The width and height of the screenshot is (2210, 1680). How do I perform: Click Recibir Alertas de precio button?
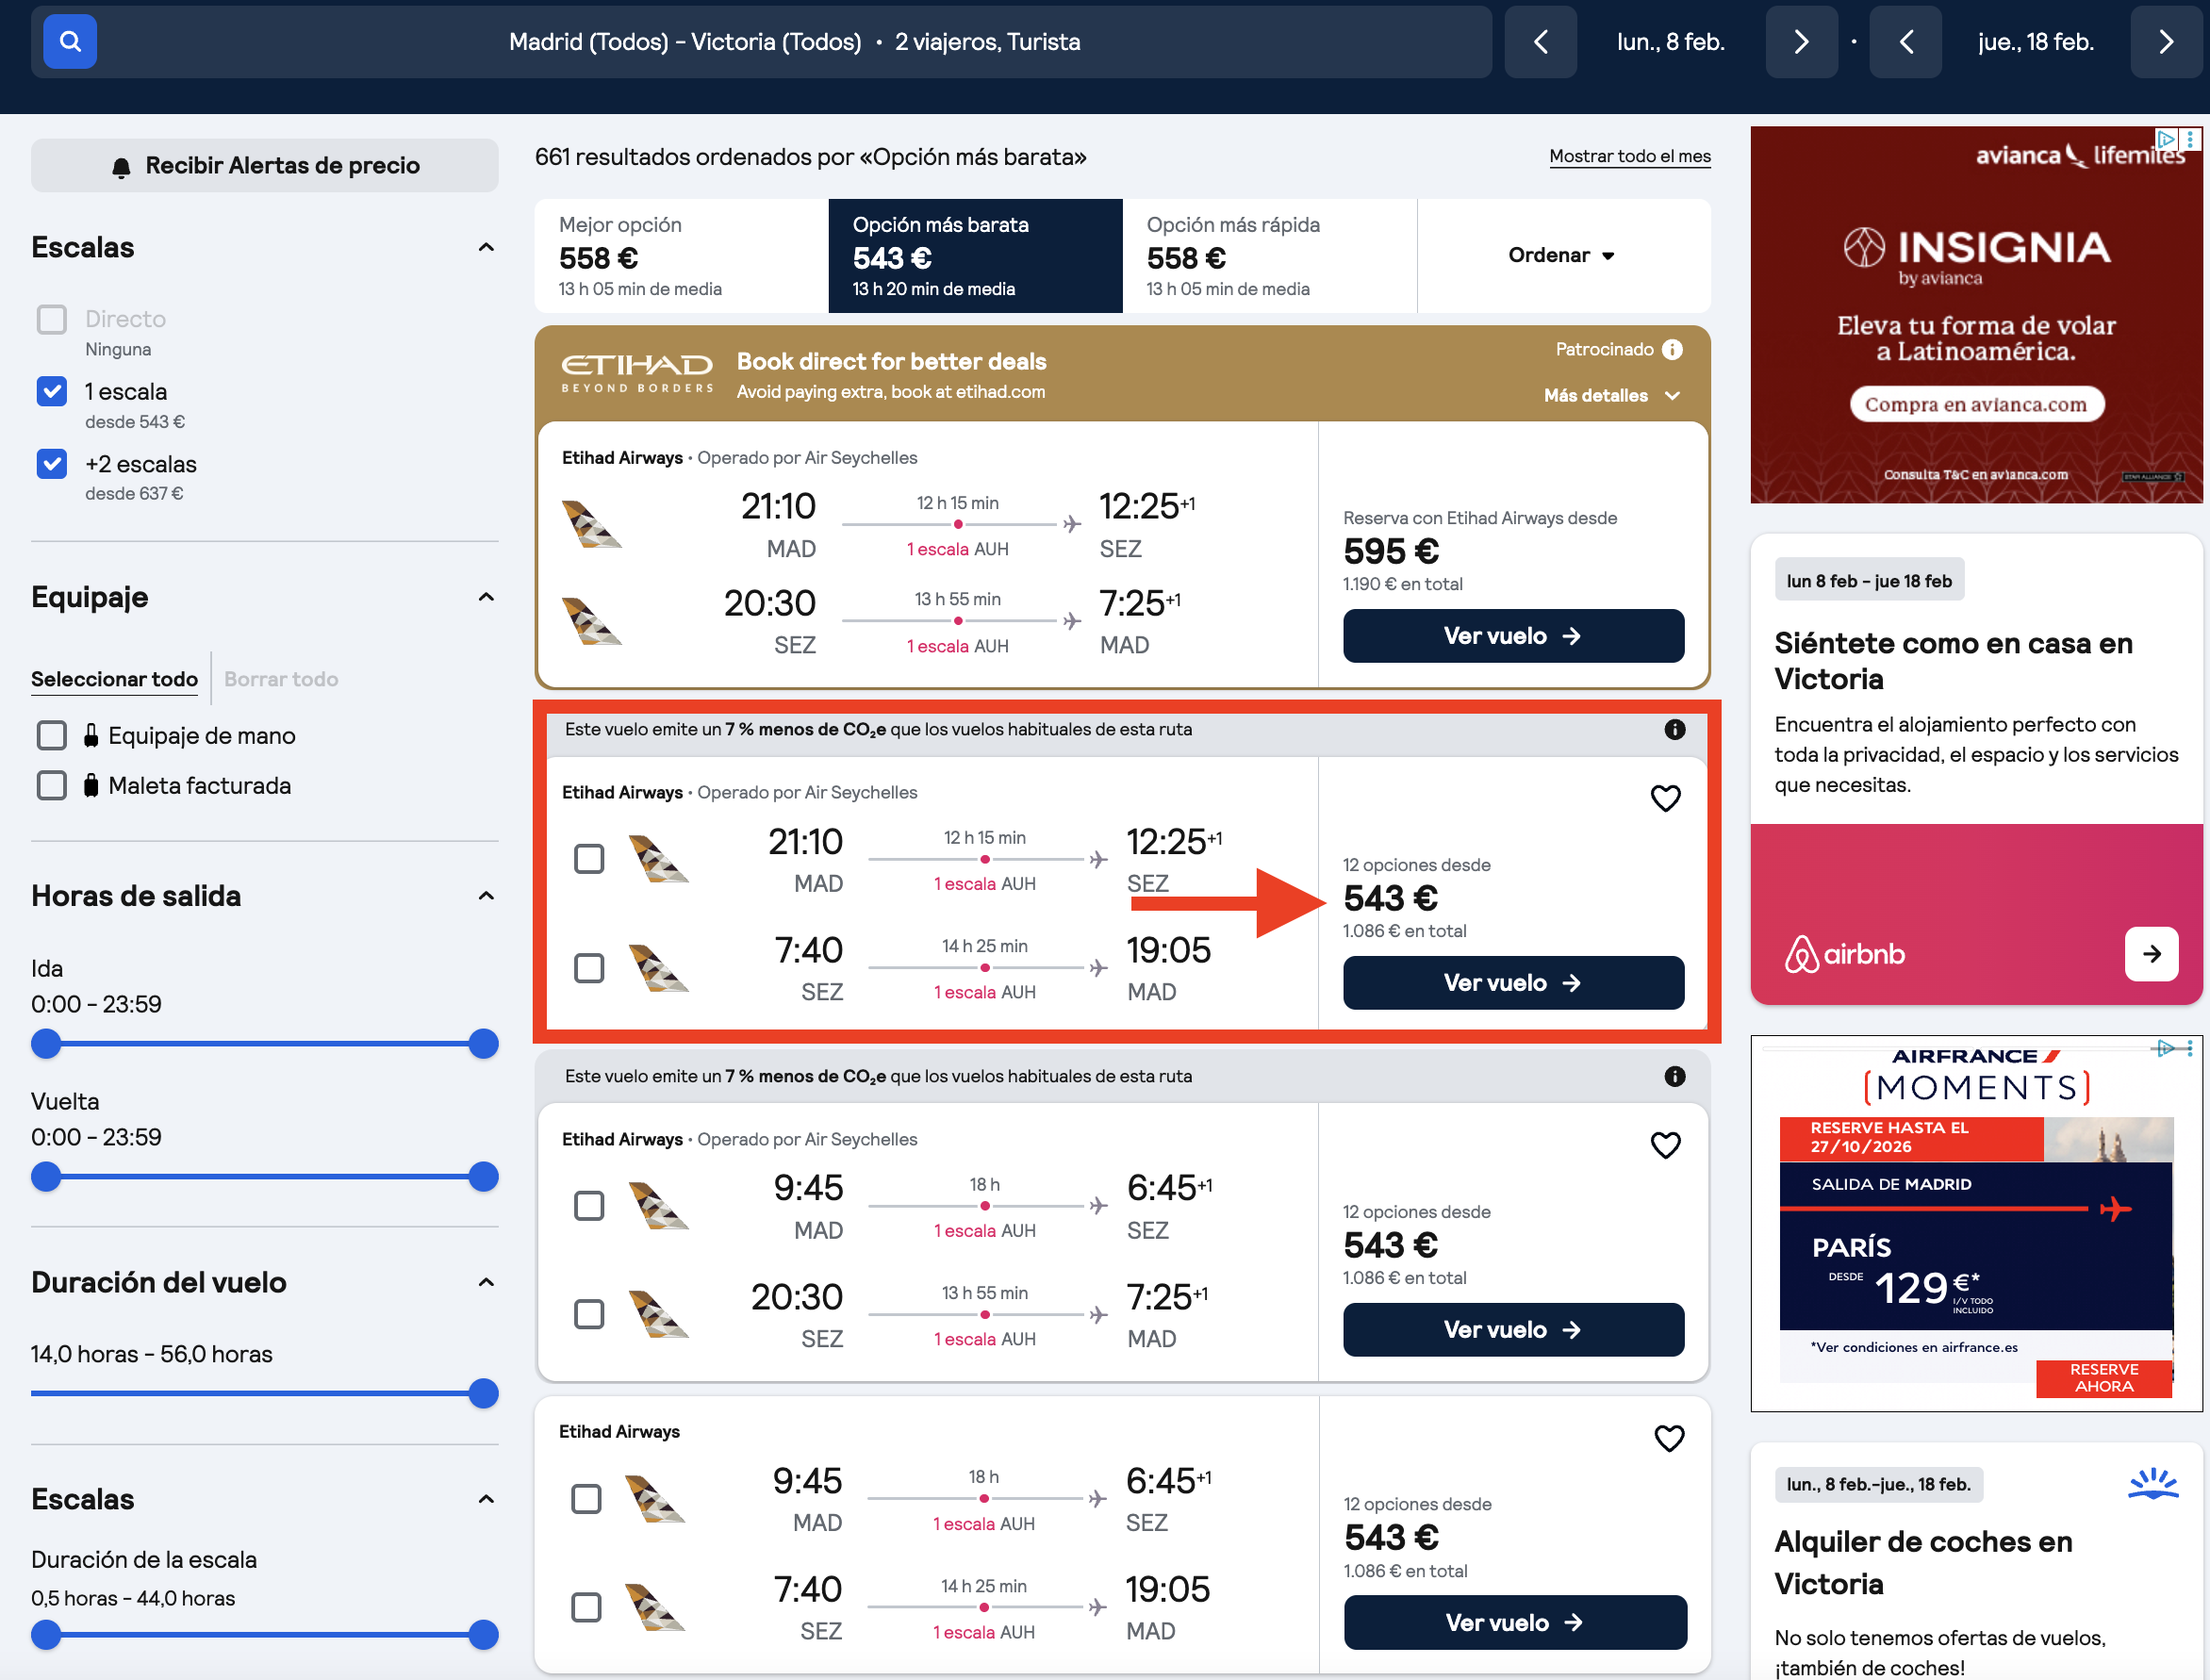(264, 165)
